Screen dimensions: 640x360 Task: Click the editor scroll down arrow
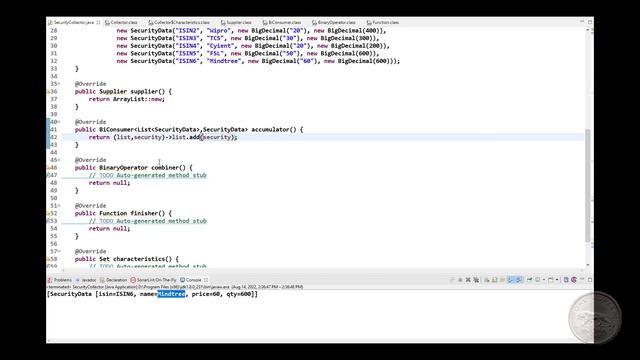pos(588,265)
